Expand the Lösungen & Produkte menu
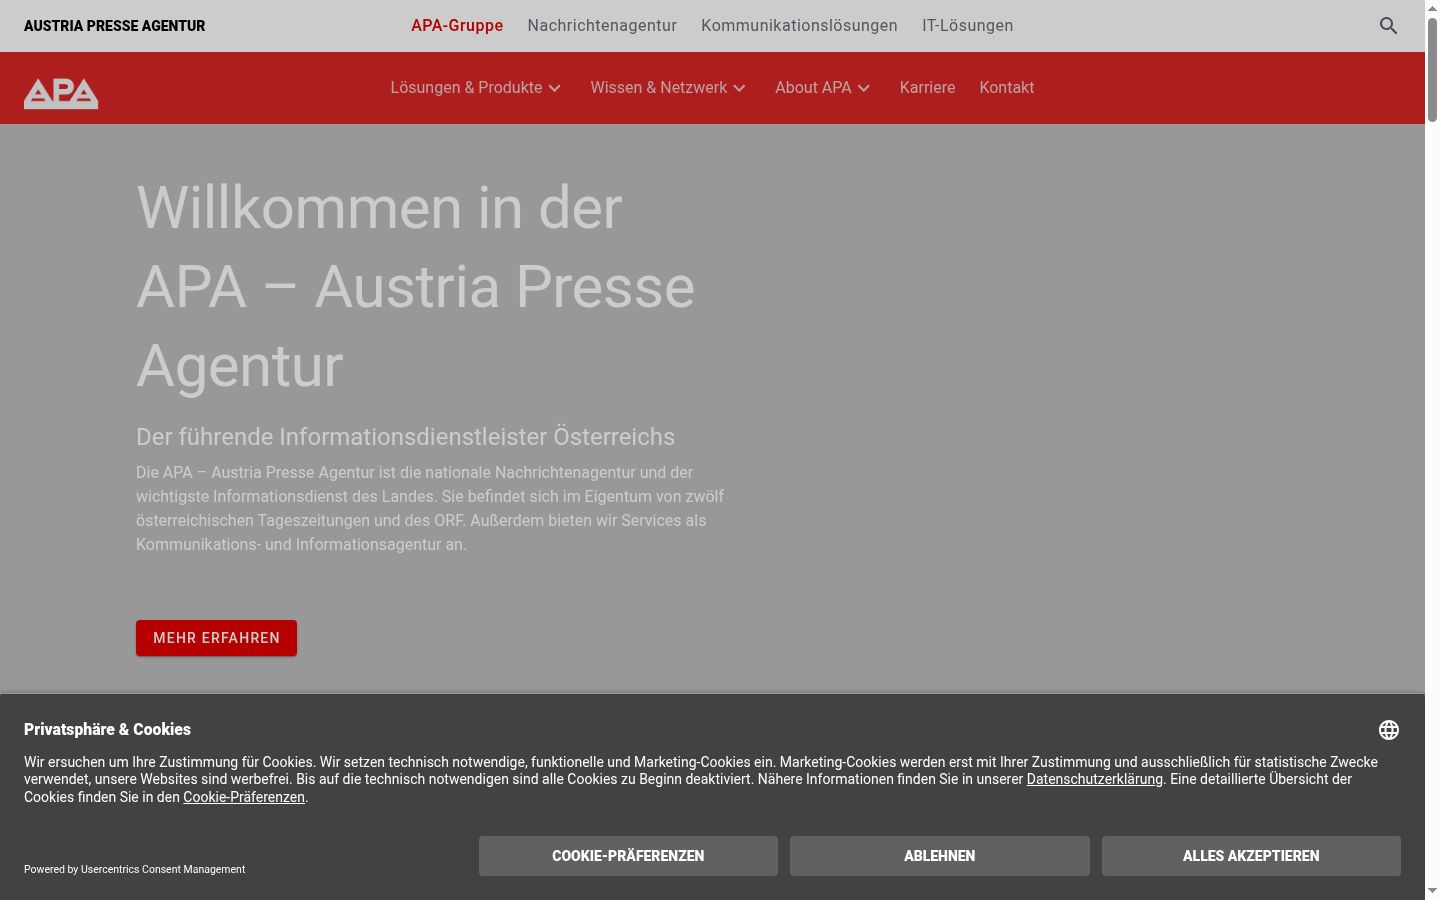 tap(476, 88)
